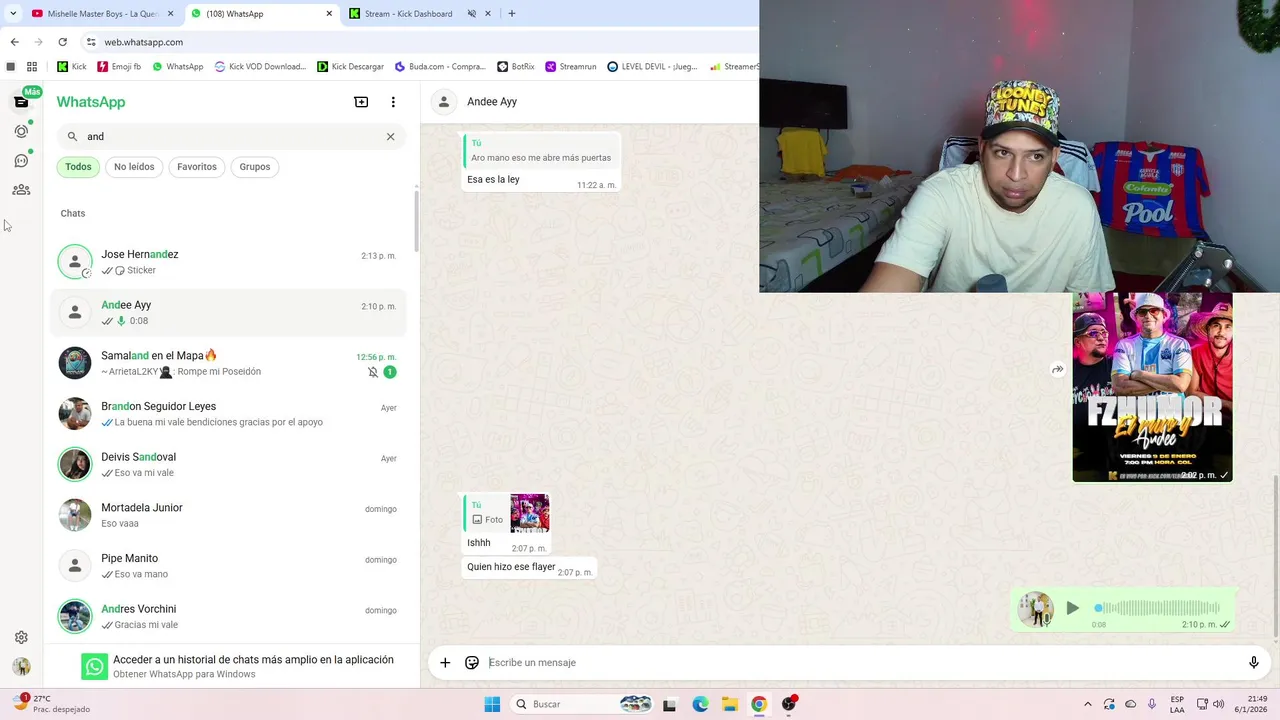Open Deivis Sandoval chat
Viewport: 1280px width, 720px height.
(x=228, y=465)
